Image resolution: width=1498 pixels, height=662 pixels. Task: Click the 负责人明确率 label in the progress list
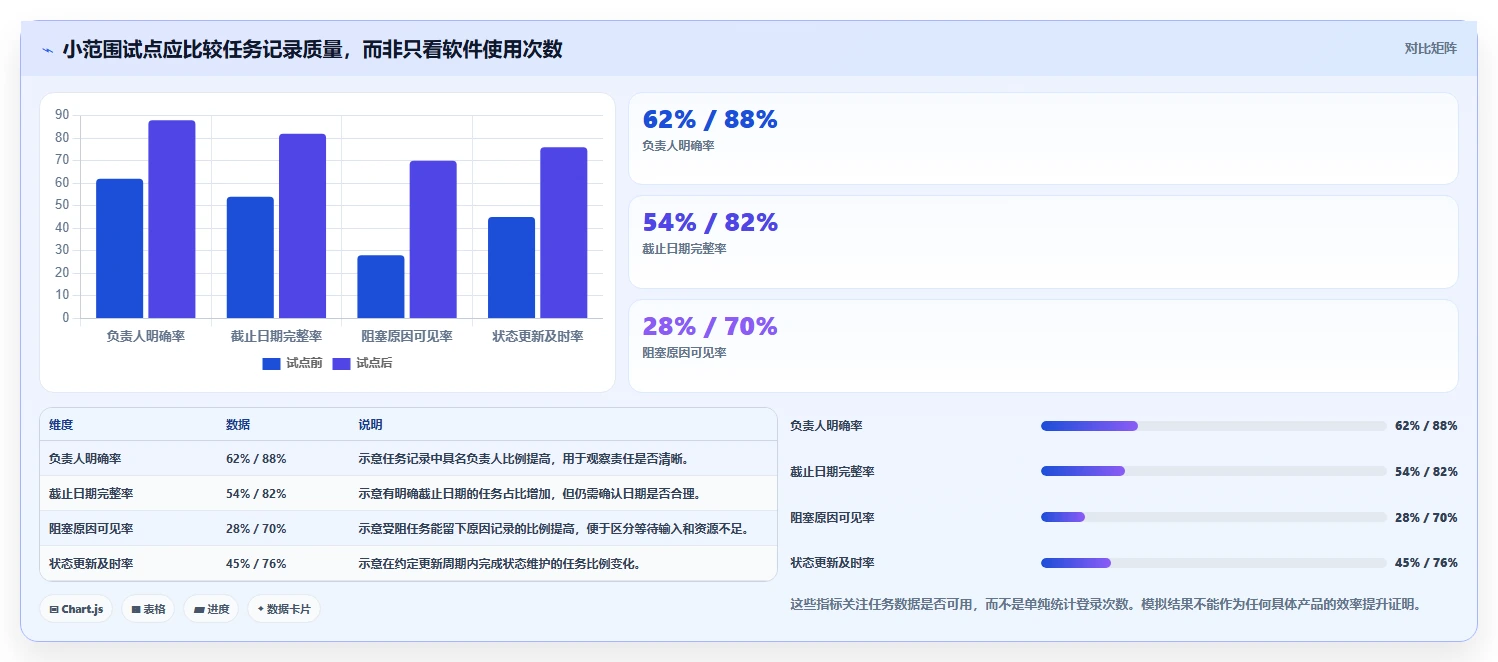point(826,426)
